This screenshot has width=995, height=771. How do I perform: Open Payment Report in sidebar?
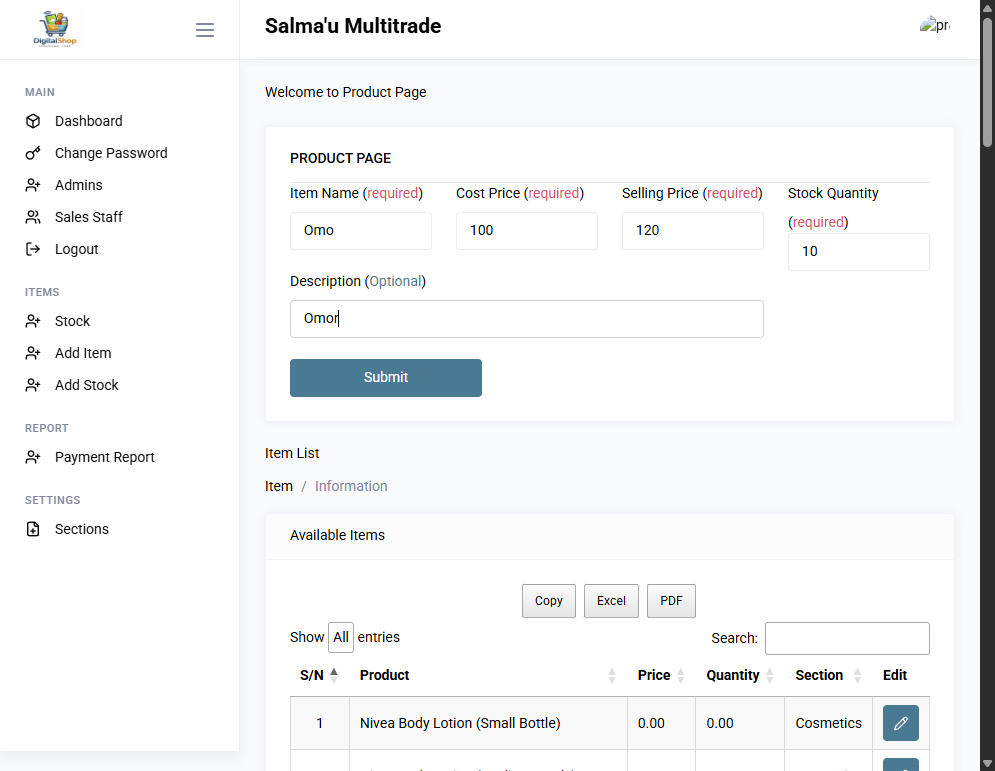[x=104, y=457]
